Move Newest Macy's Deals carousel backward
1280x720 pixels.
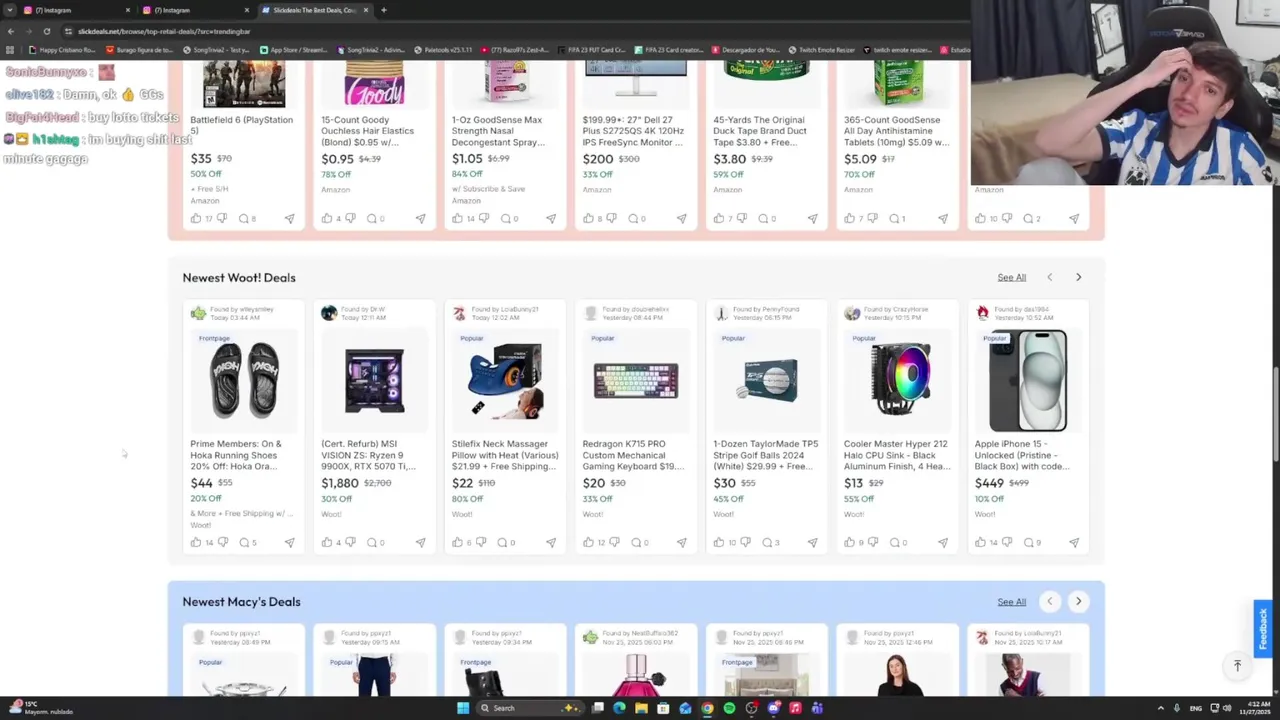pyautogui.click(x=1049, y=601)
